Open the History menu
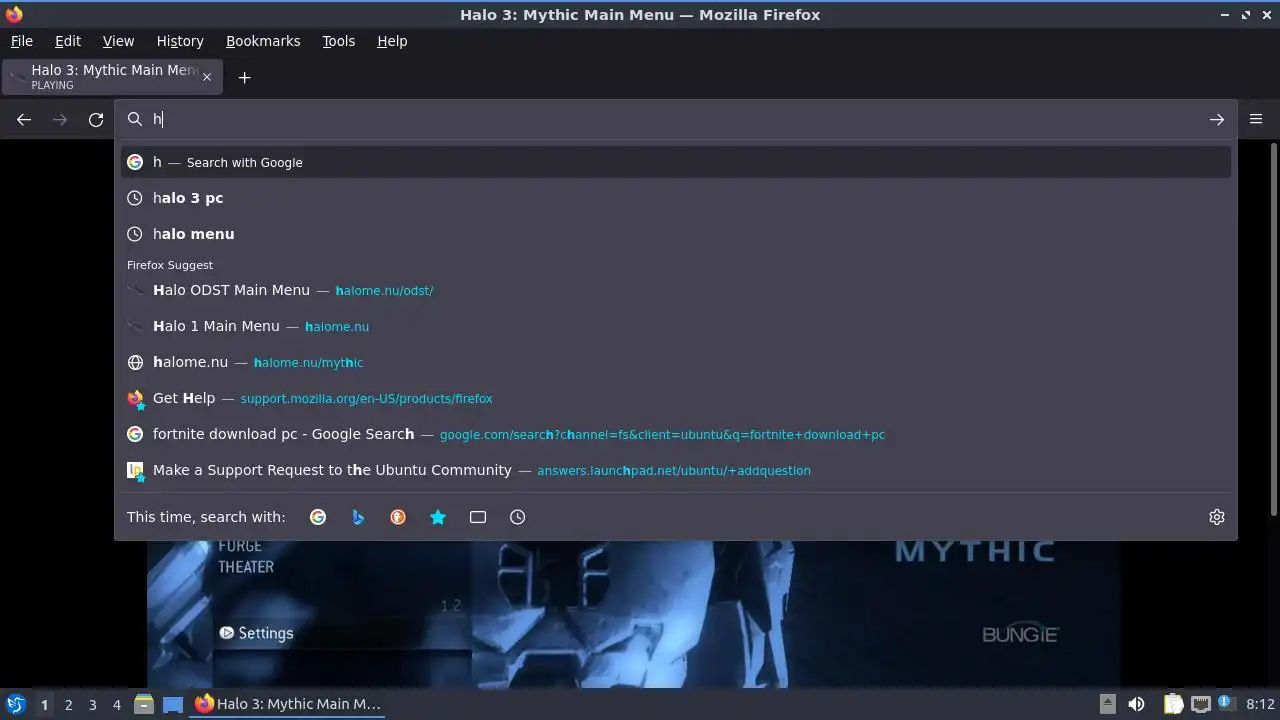Viewport: 1280px width, 720px height. [x=180, y=41]
